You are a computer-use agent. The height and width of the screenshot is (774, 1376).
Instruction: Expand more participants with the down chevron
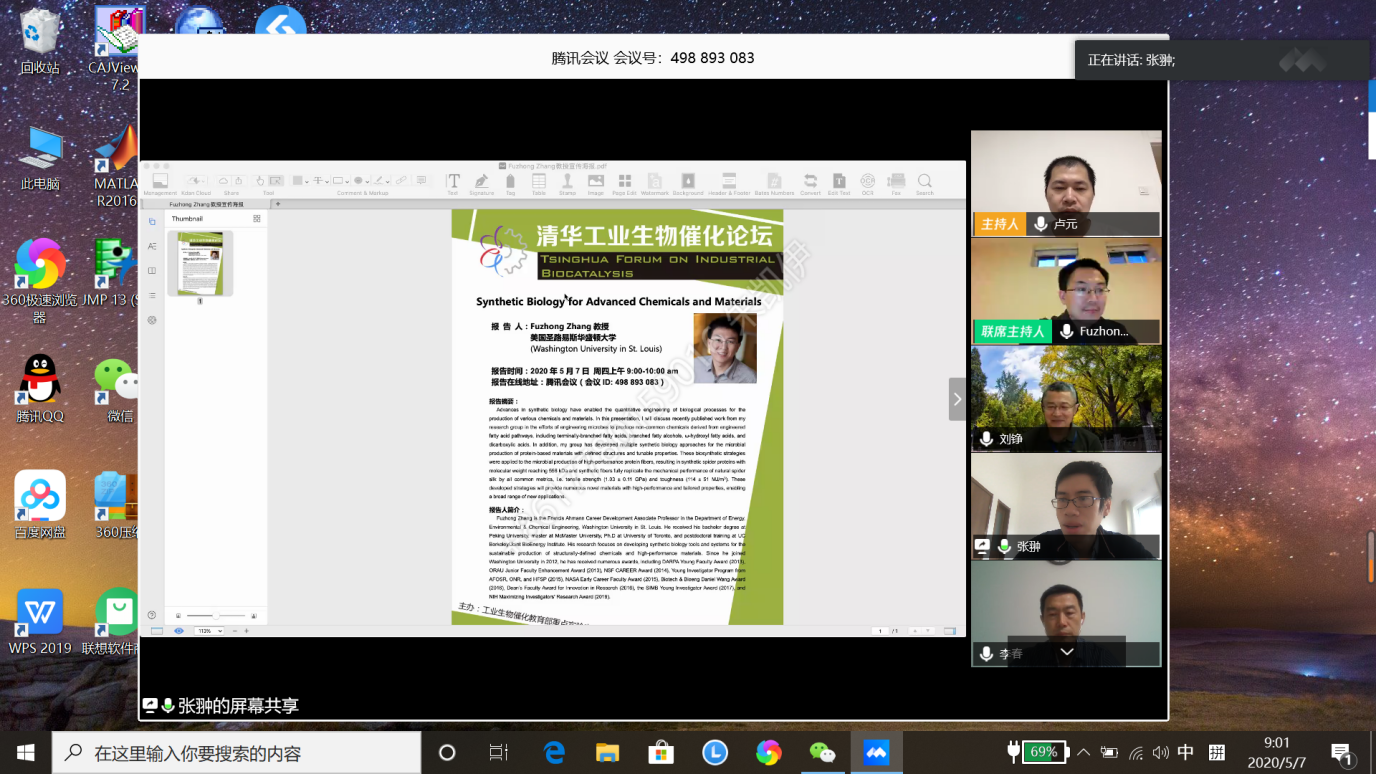coord(1067,652)
